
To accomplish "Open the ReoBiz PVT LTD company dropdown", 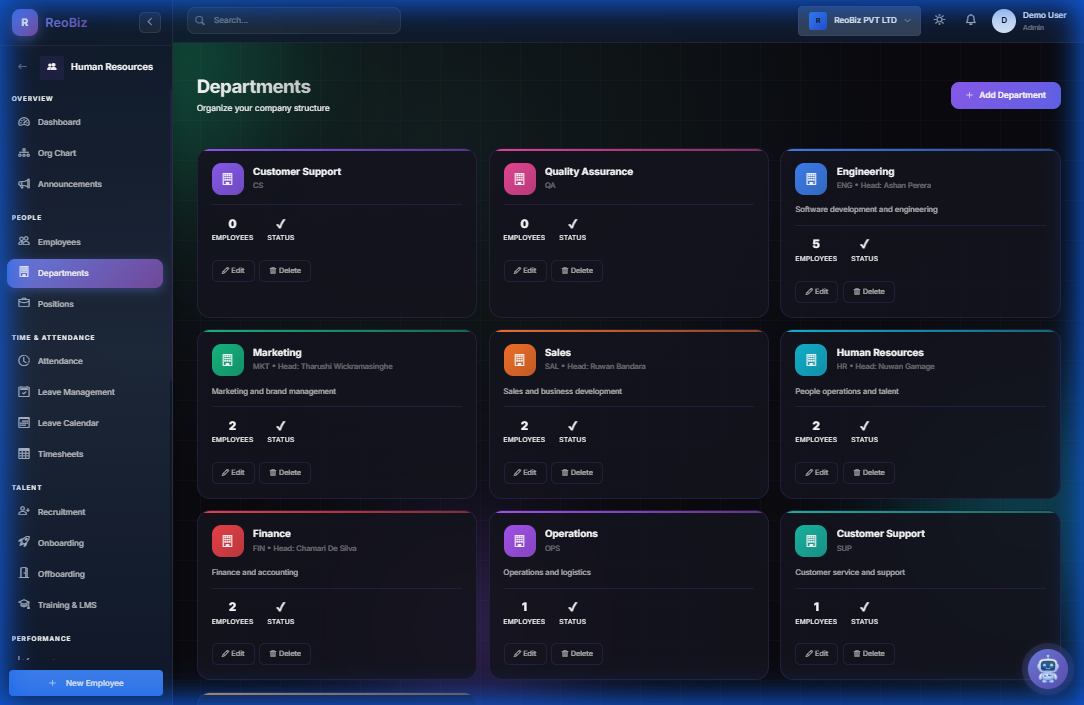I will coord(859,20).
